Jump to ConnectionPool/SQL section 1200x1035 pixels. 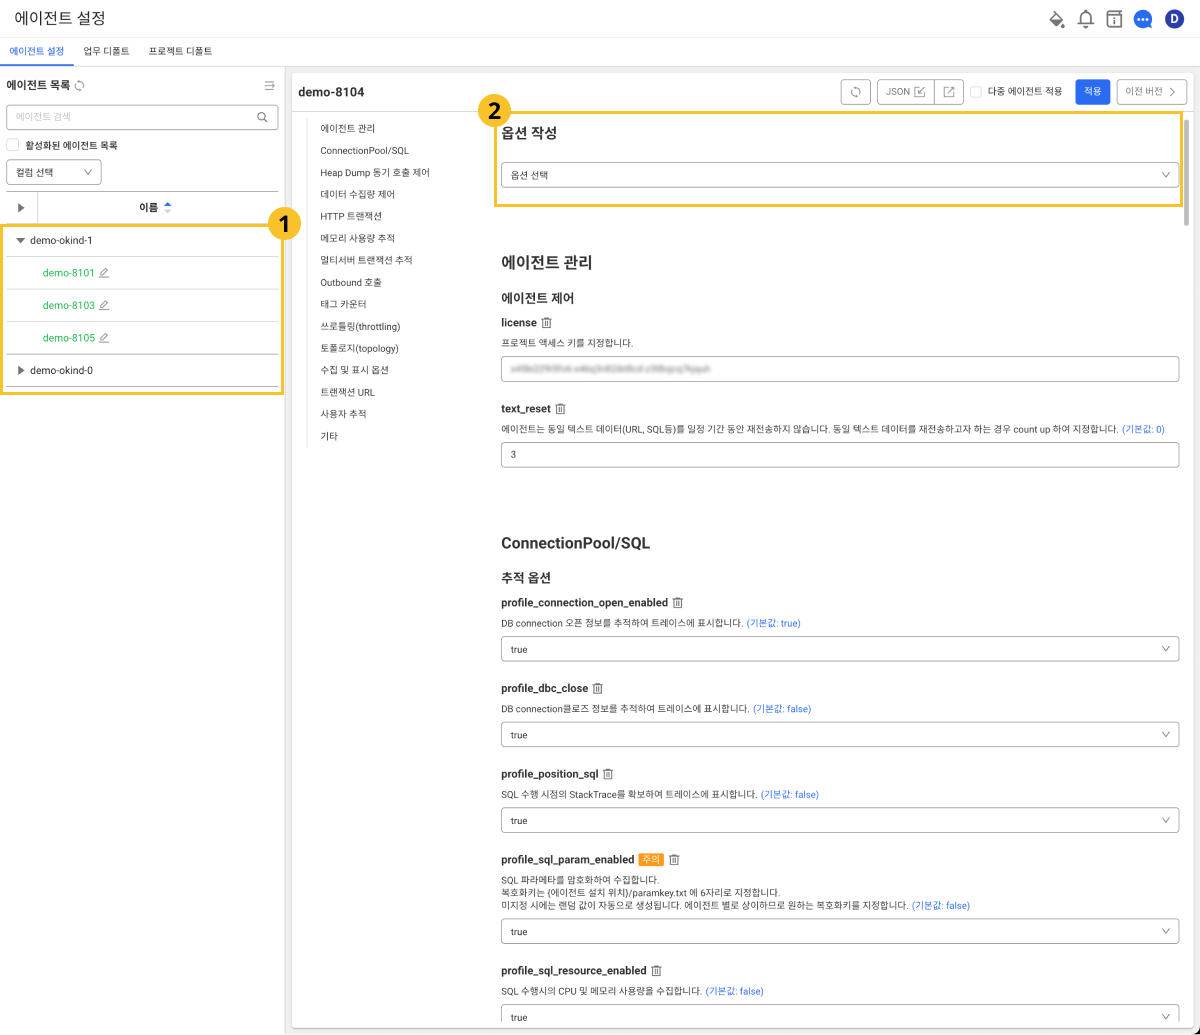click(x=364, y=151)
